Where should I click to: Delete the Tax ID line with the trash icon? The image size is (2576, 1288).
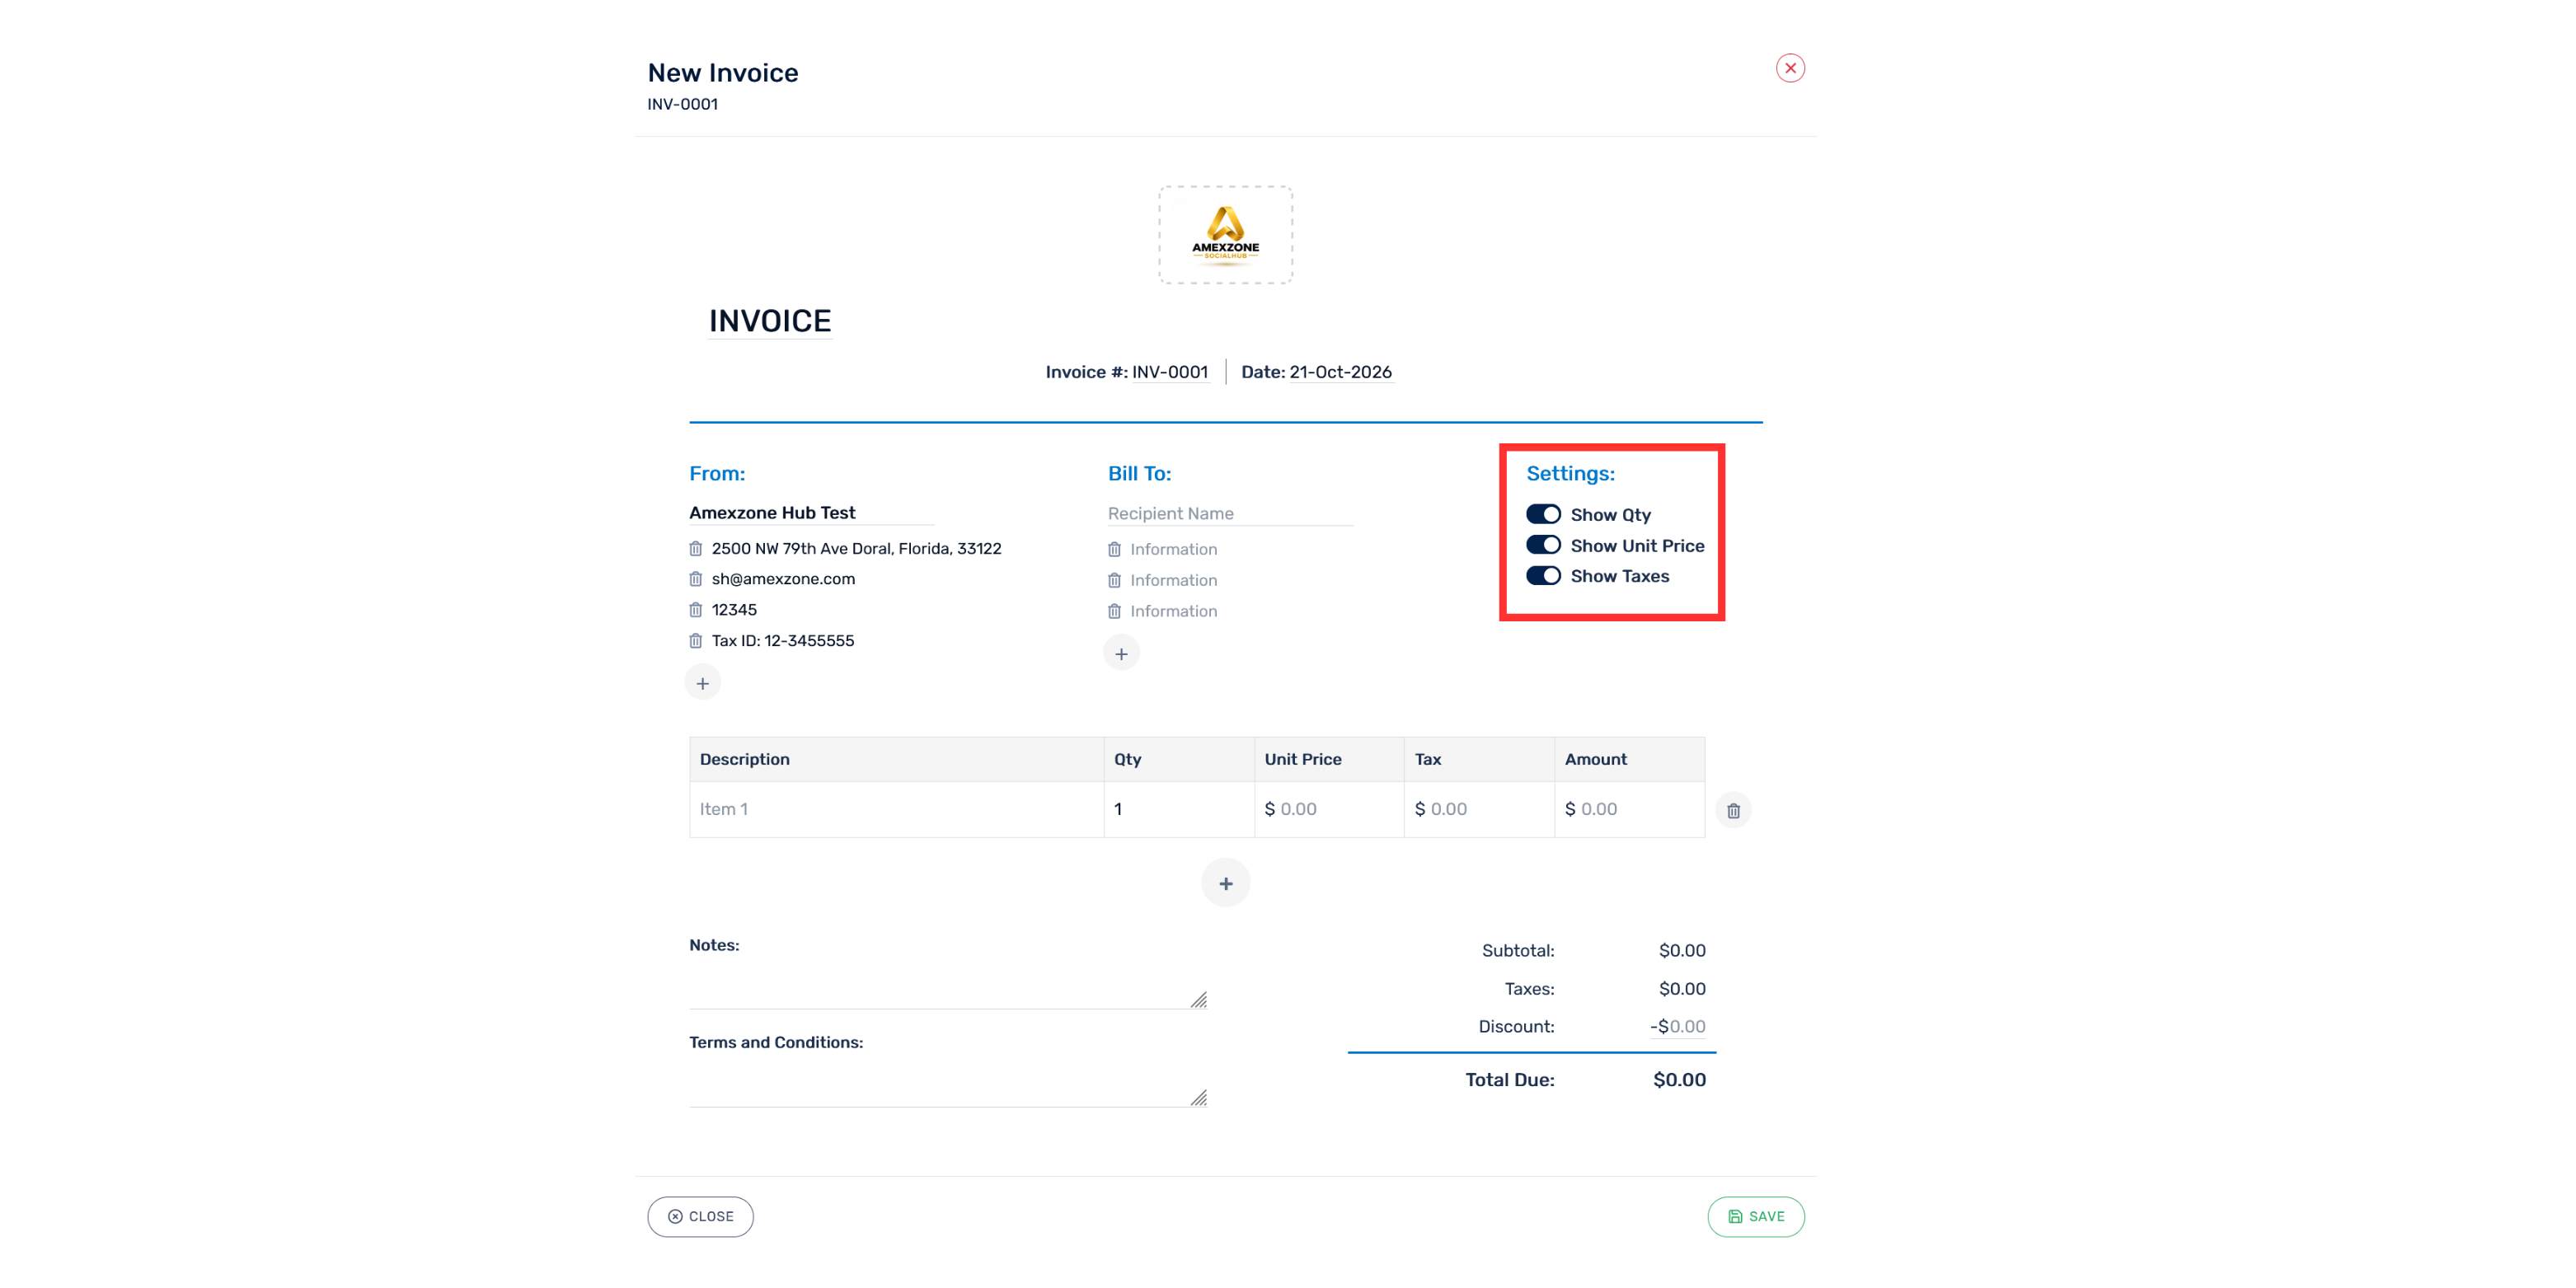point(695,641)
